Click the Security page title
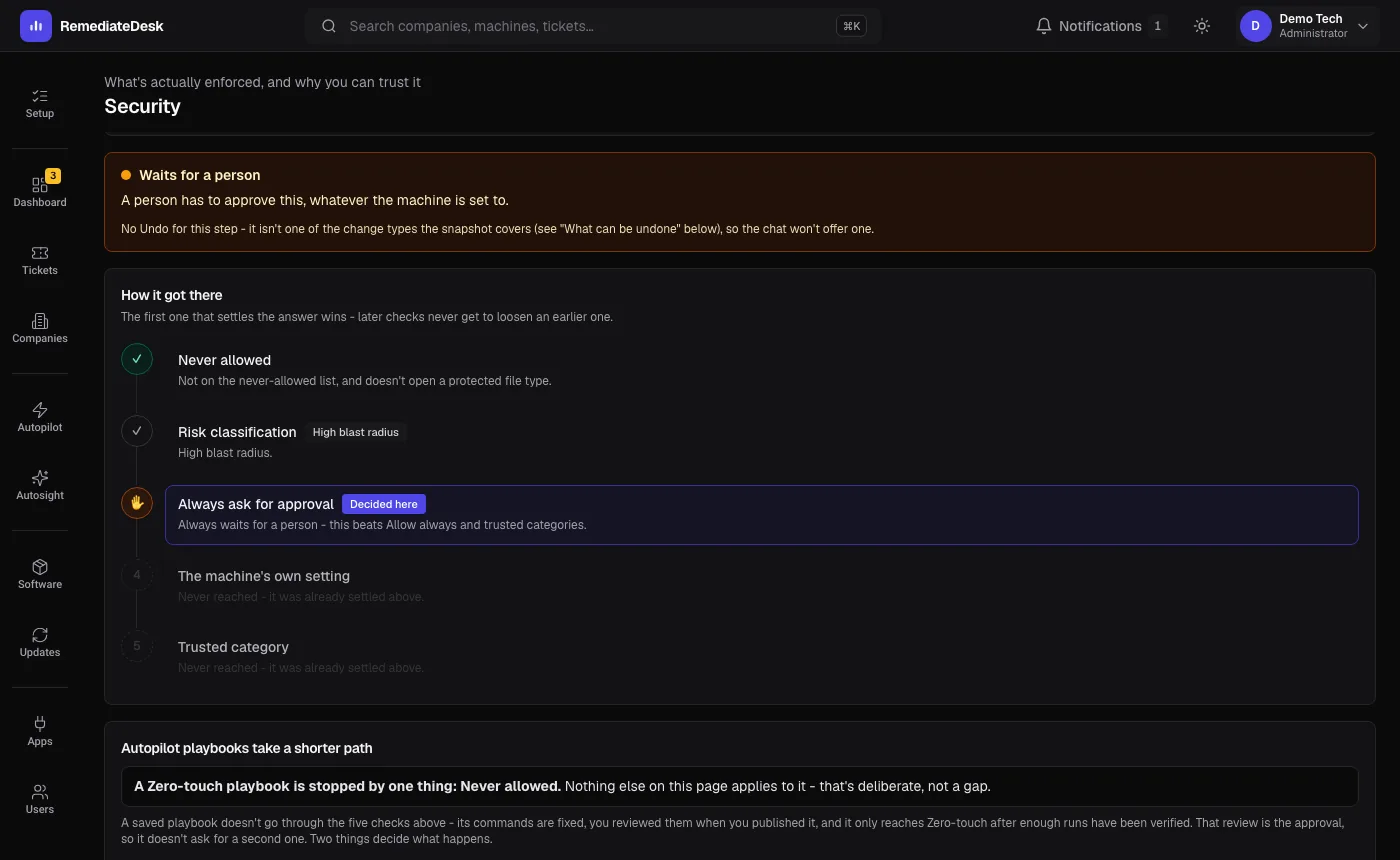Screen dimensions: 1400x860 pyautogui.click(x=142, y=106)
